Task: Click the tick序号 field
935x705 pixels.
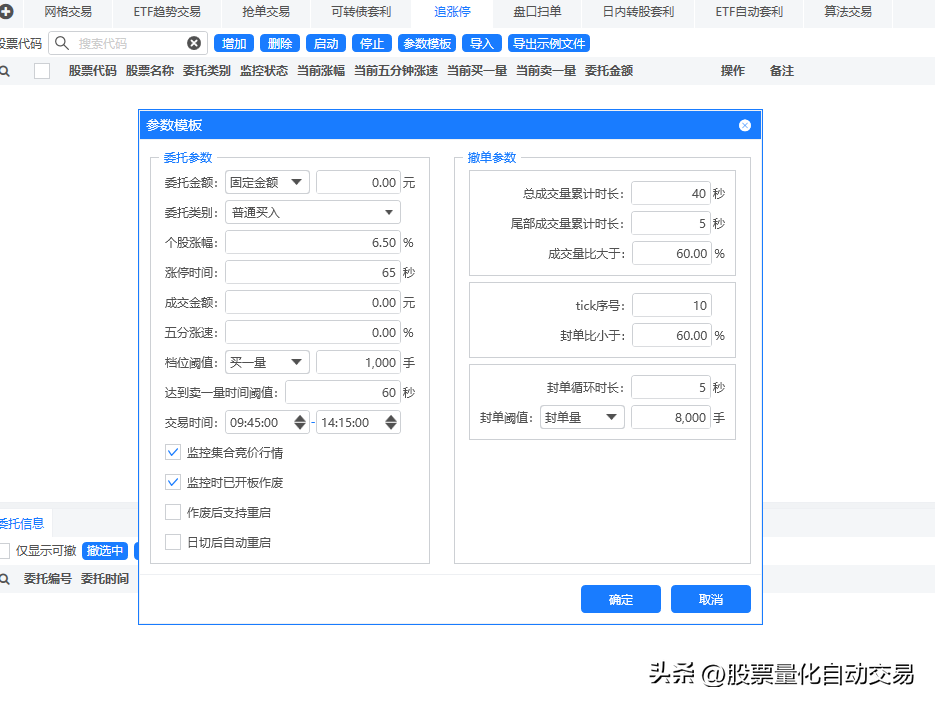Action: point(672,305)
